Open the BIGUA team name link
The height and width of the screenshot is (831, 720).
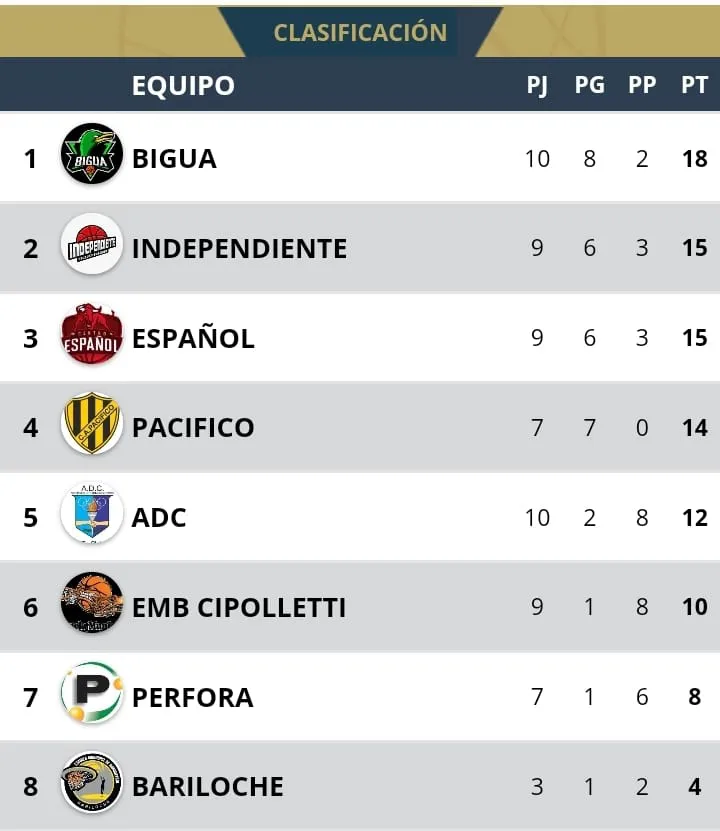coord(174,158)
